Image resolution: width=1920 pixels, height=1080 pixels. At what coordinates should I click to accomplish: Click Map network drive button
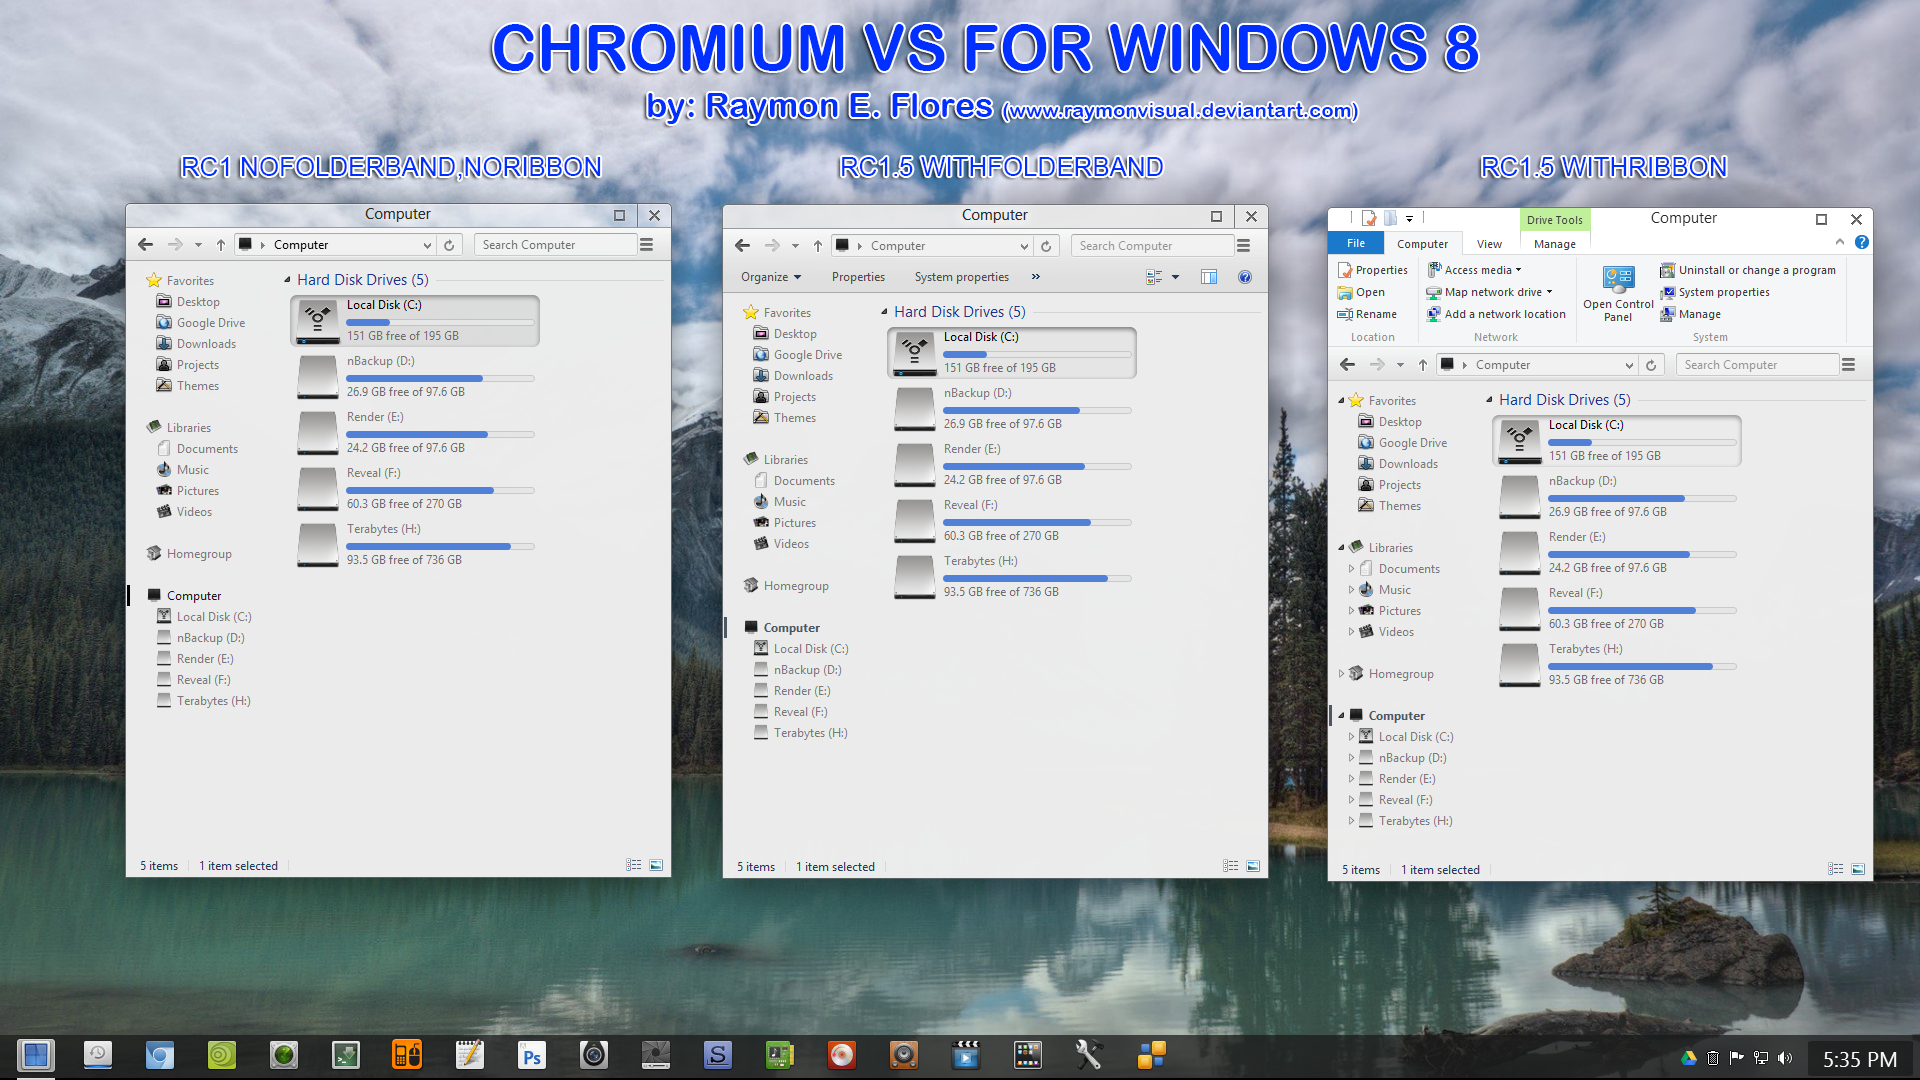point(1489,292)
